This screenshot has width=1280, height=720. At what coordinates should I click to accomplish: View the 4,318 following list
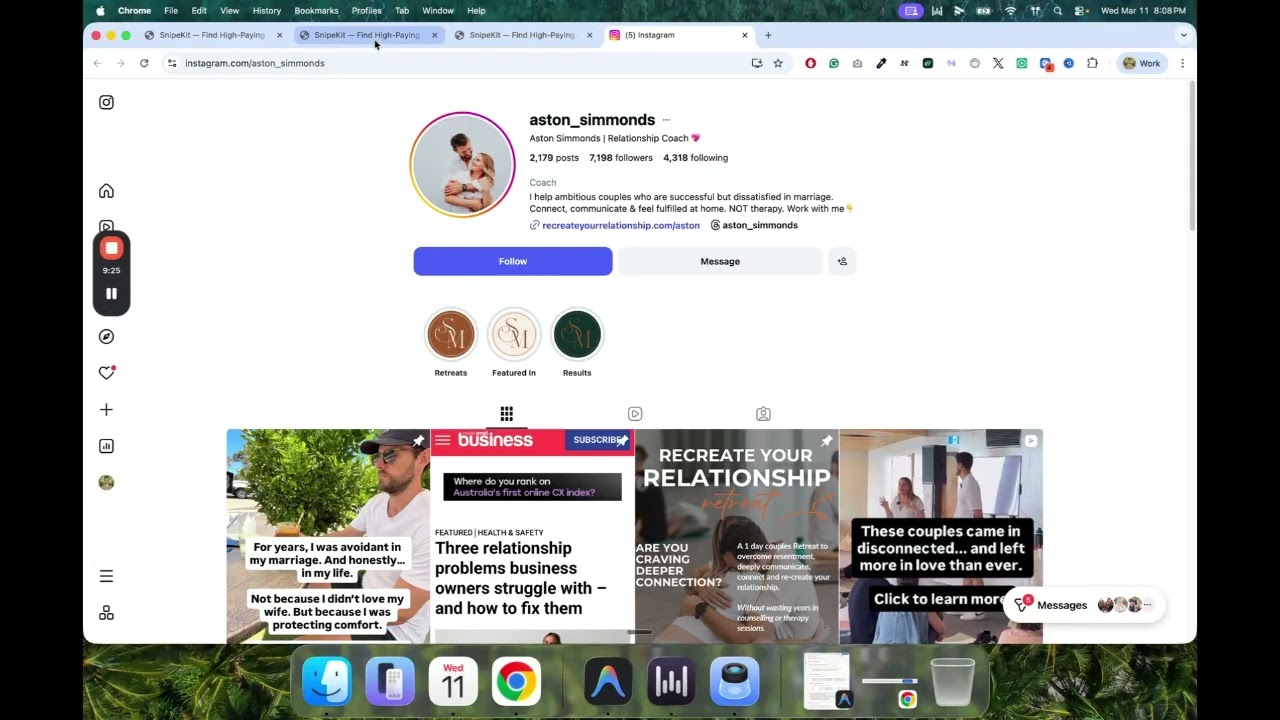pos(695,158)
